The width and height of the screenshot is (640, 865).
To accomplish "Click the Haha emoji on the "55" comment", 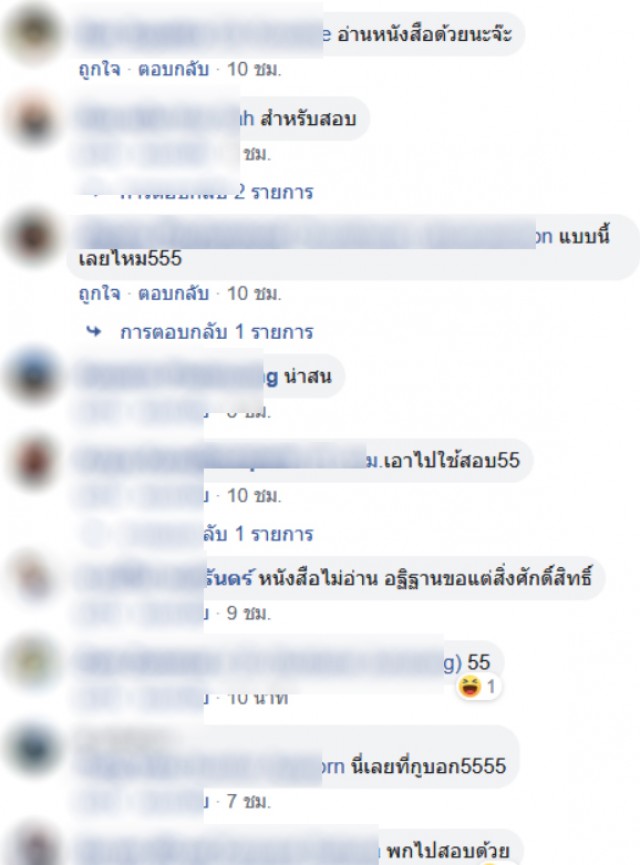I will (x=470, y=687).
